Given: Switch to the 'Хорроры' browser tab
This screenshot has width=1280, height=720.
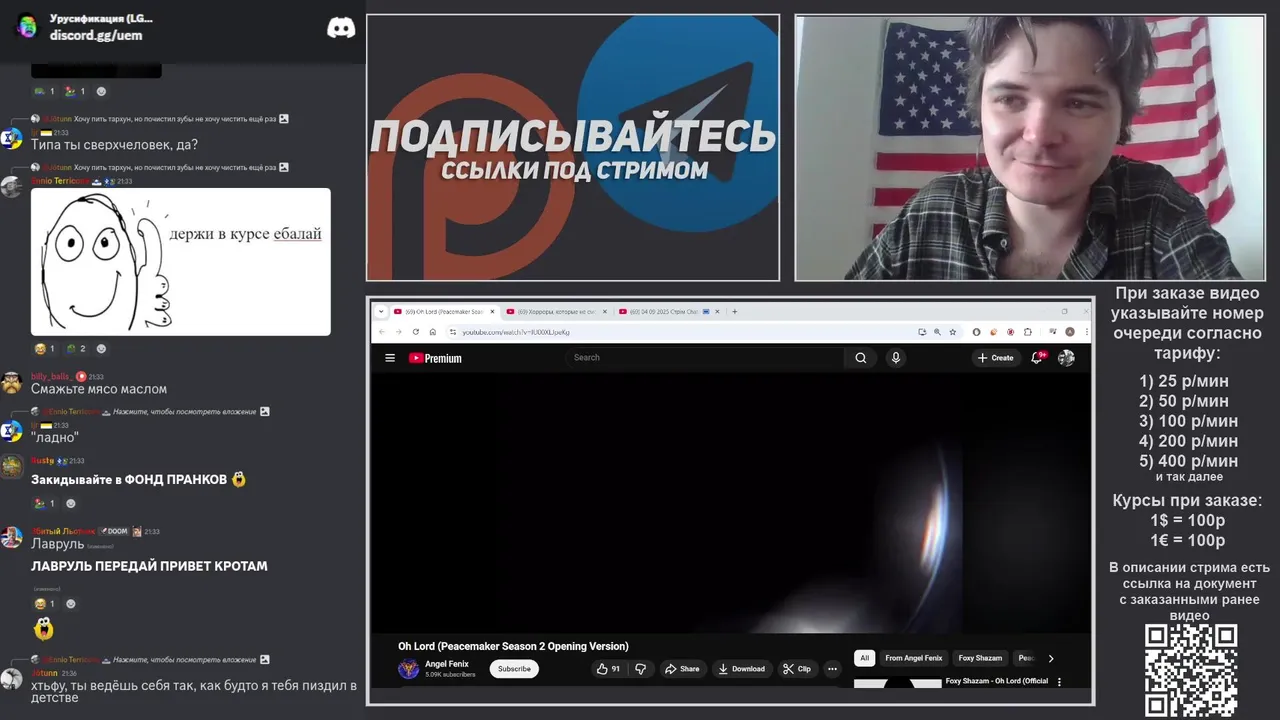Looking at the screenshot, I should click(x=556, y=311).
